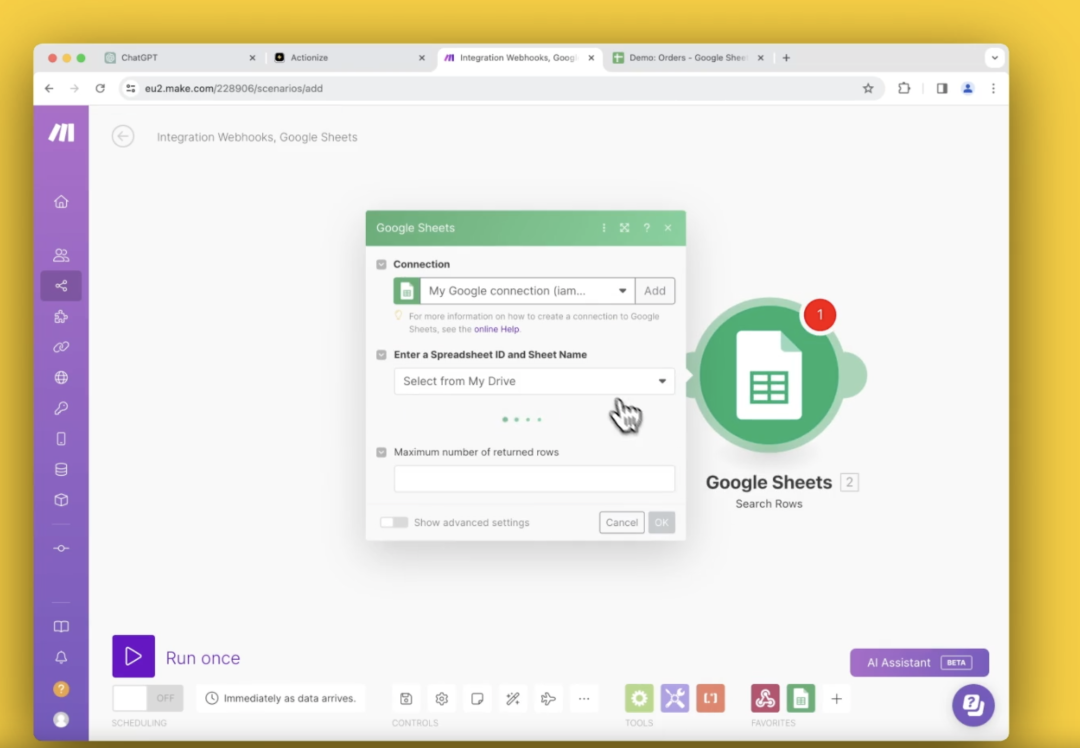
Task: Toggle Show advanced settings switch
Action: (394, 522)
